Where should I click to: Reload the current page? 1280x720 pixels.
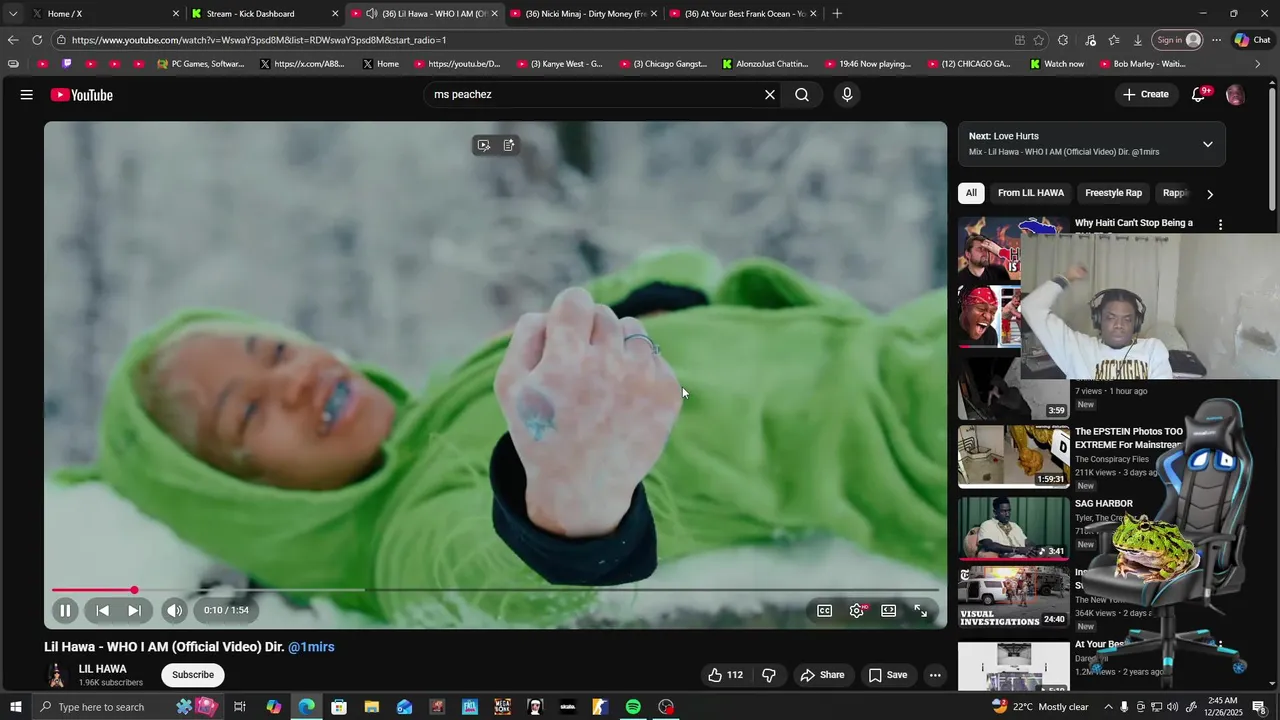click(37, 40)
